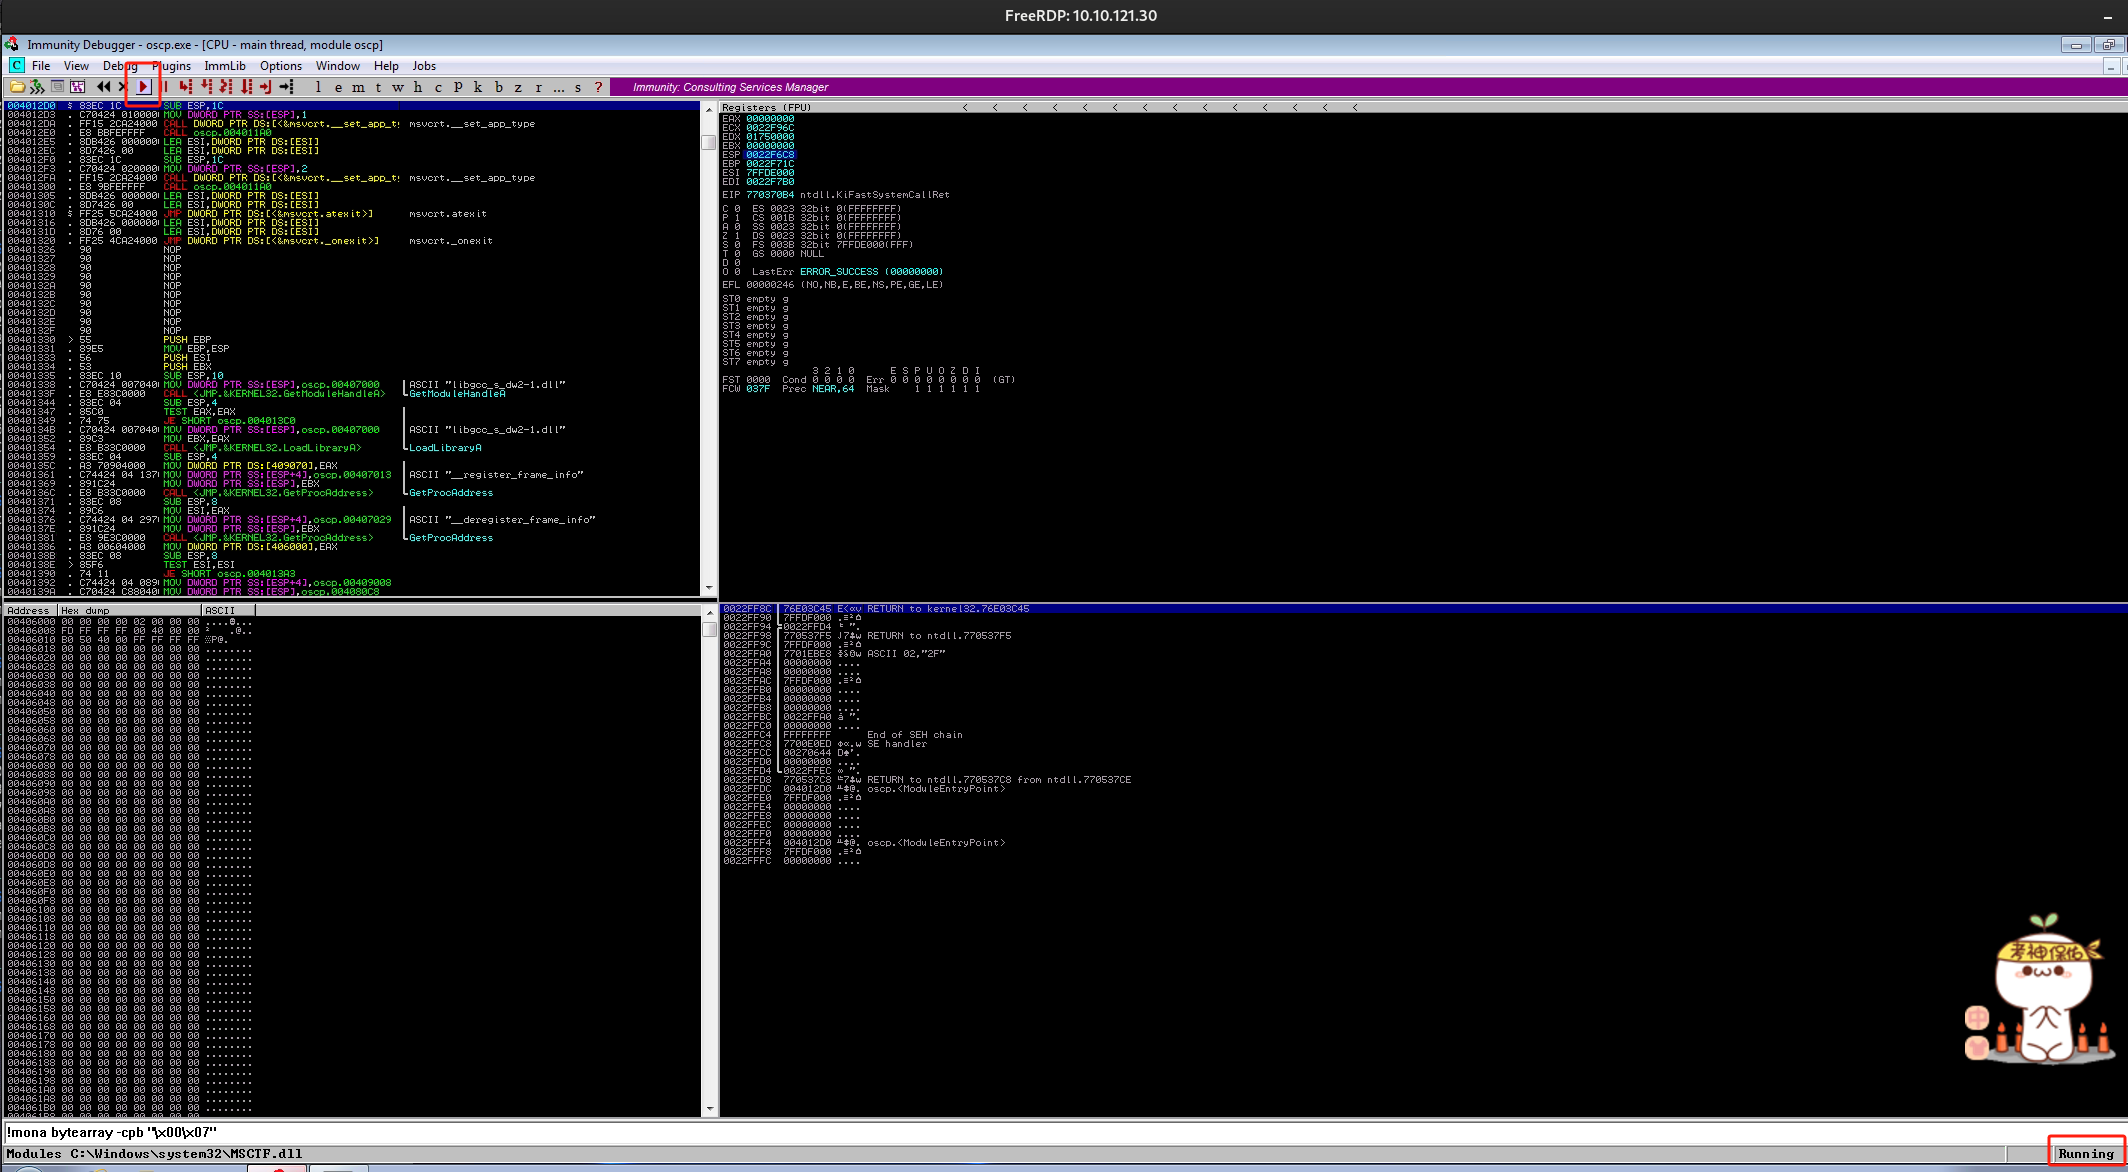Close the debugged program with black X
2128x1172 pixels.
pos(123,87)
